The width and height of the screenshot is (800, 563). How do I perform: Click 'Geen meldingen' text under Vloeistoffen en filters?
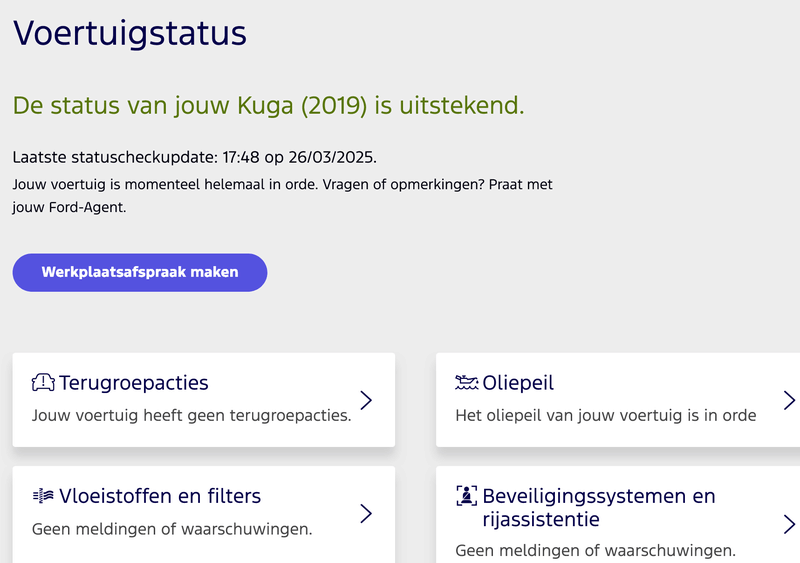(x=172, y=528)
